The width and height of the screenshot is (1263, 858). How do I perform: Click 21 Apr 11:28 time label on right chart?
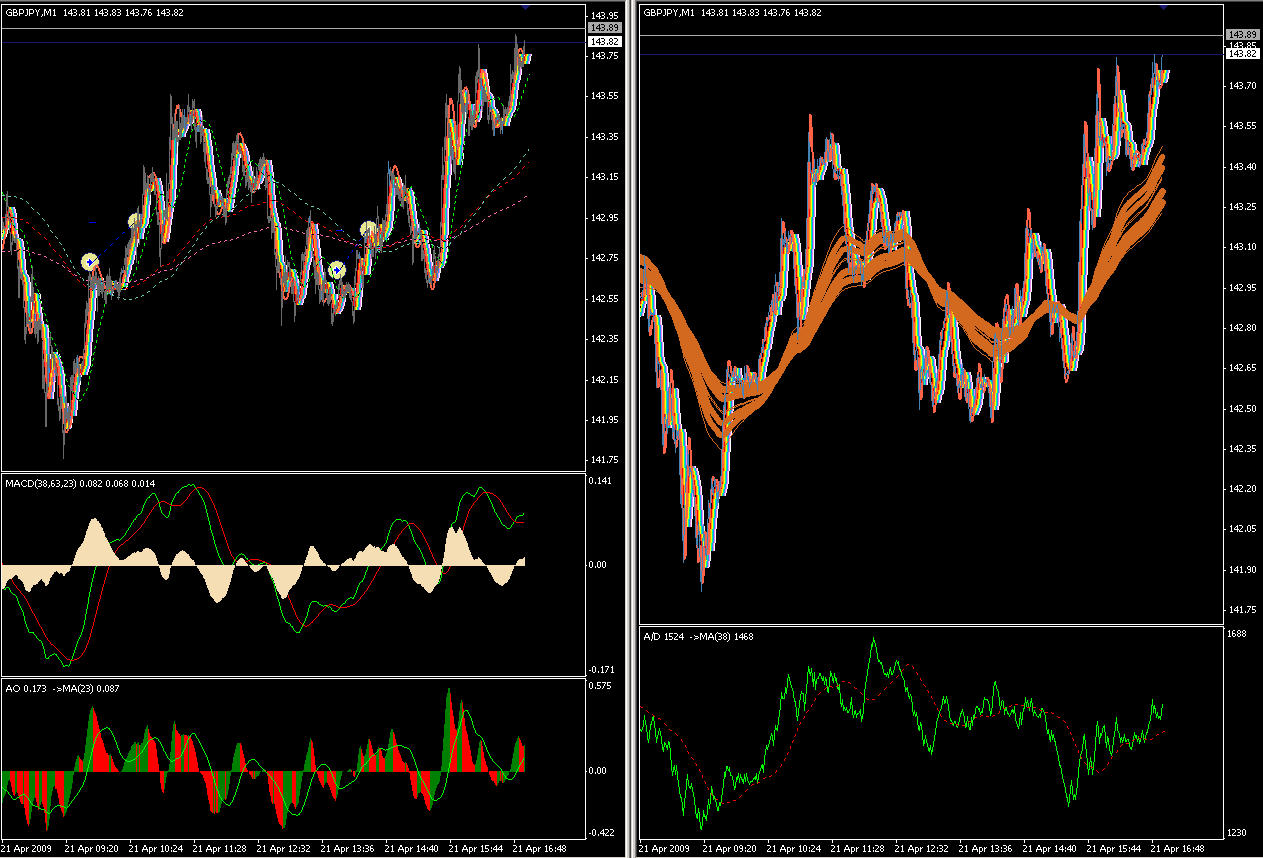[x=858, y=848]
